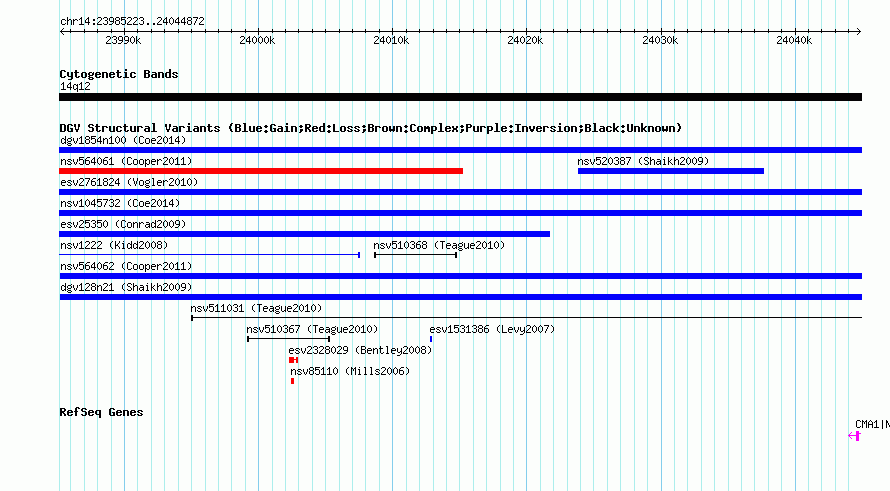Viewport: 890px width, 491px height.
Task: Click the chr14:23985223..24044872 coordinate text
Action: coord(132,21)
